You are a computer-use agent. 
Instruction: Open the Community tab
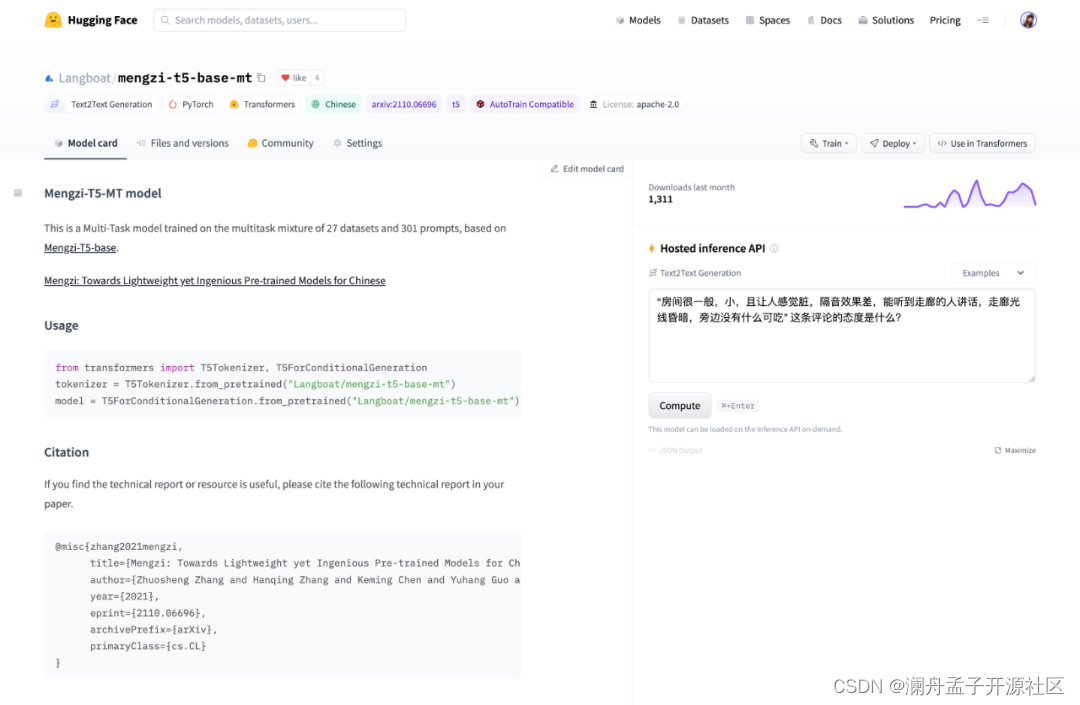[x=280, y=143]
